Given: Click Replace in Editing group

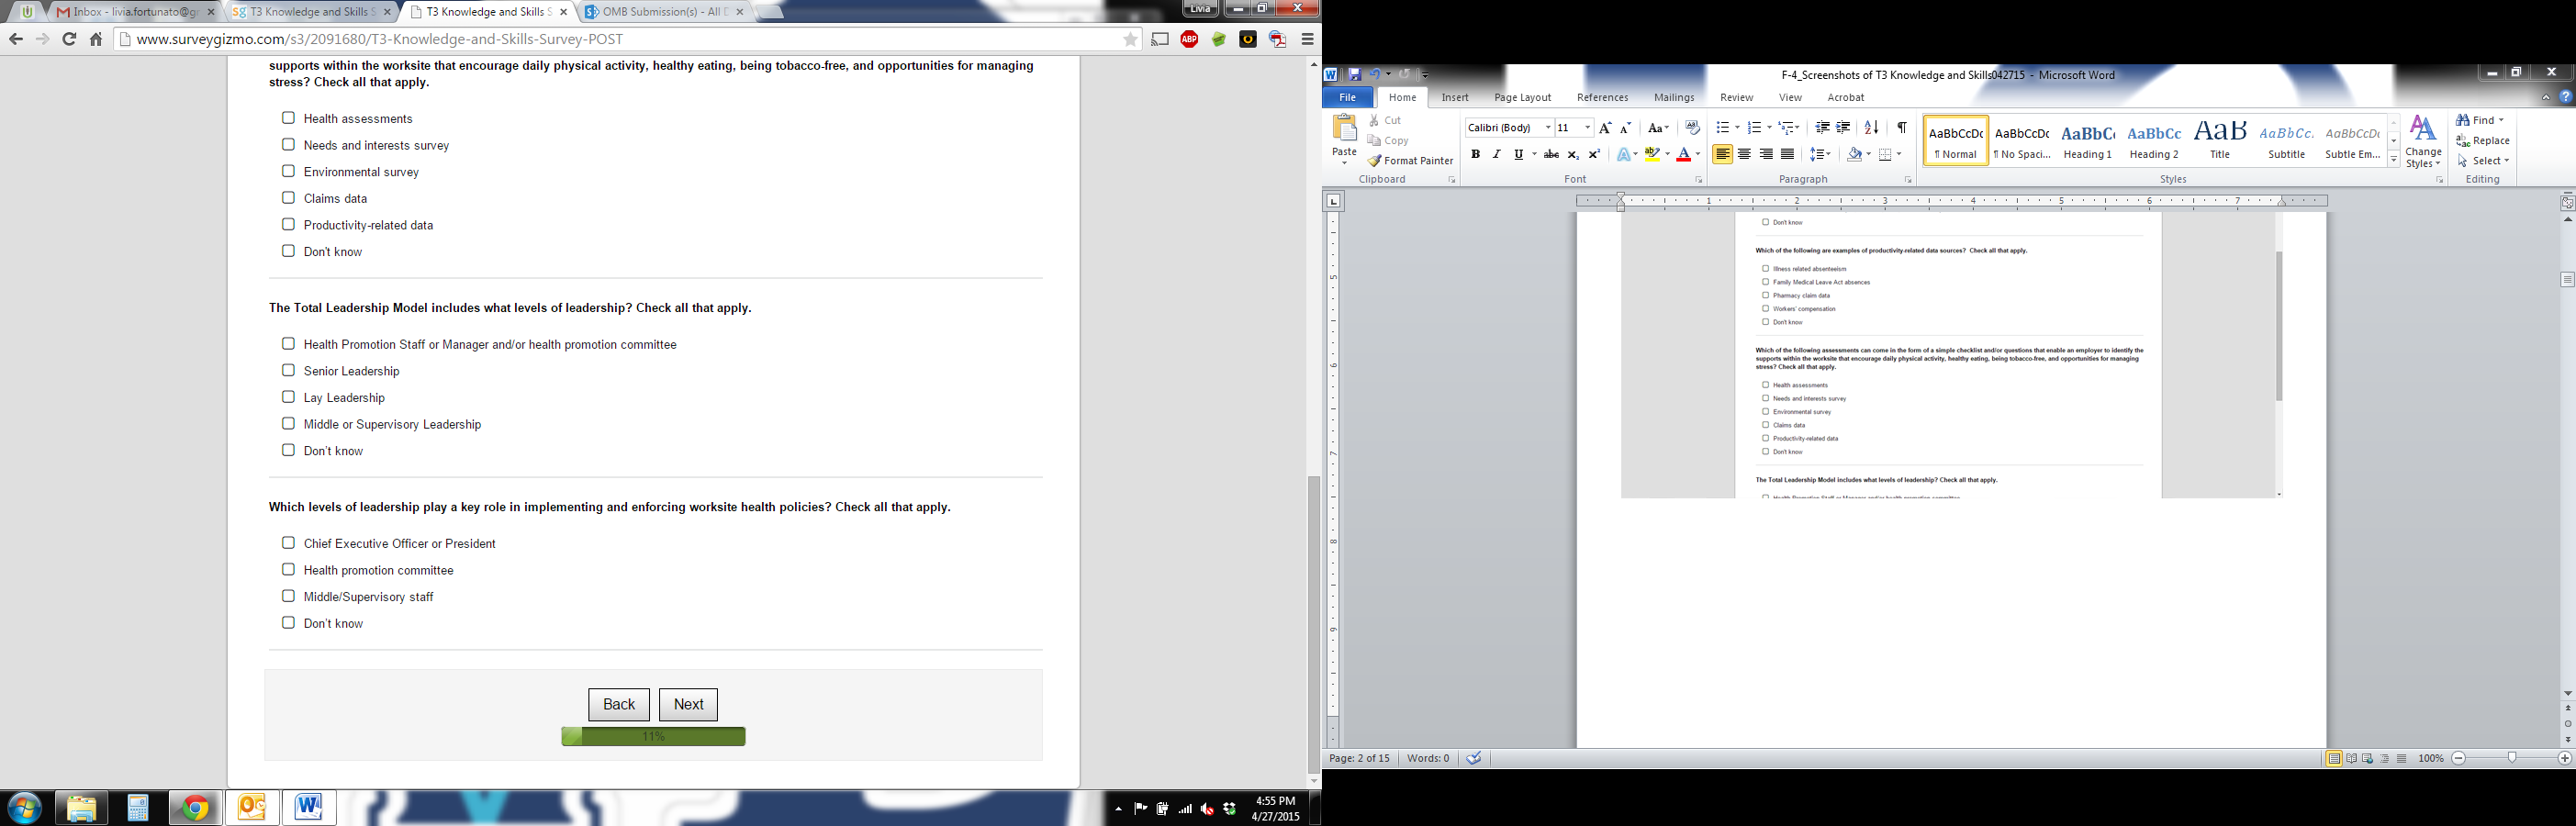Looking at the screenshot, I should (x=2483, y=141).
